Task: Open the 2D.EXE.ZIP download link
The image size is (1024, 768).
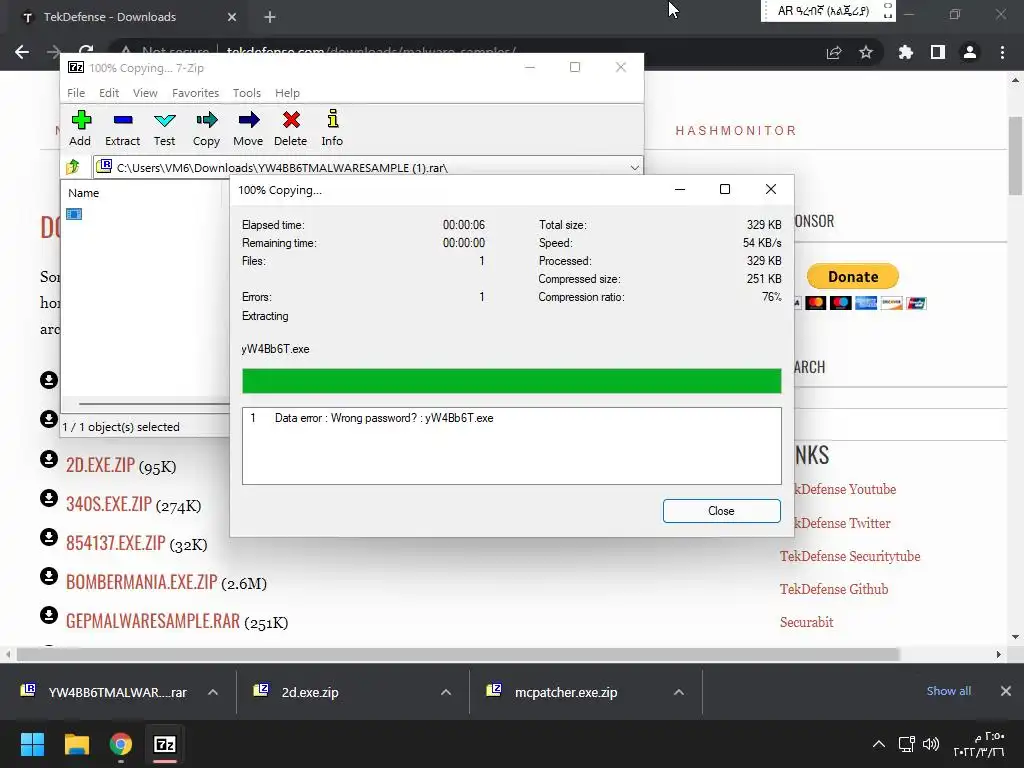Action: (101, 464)
